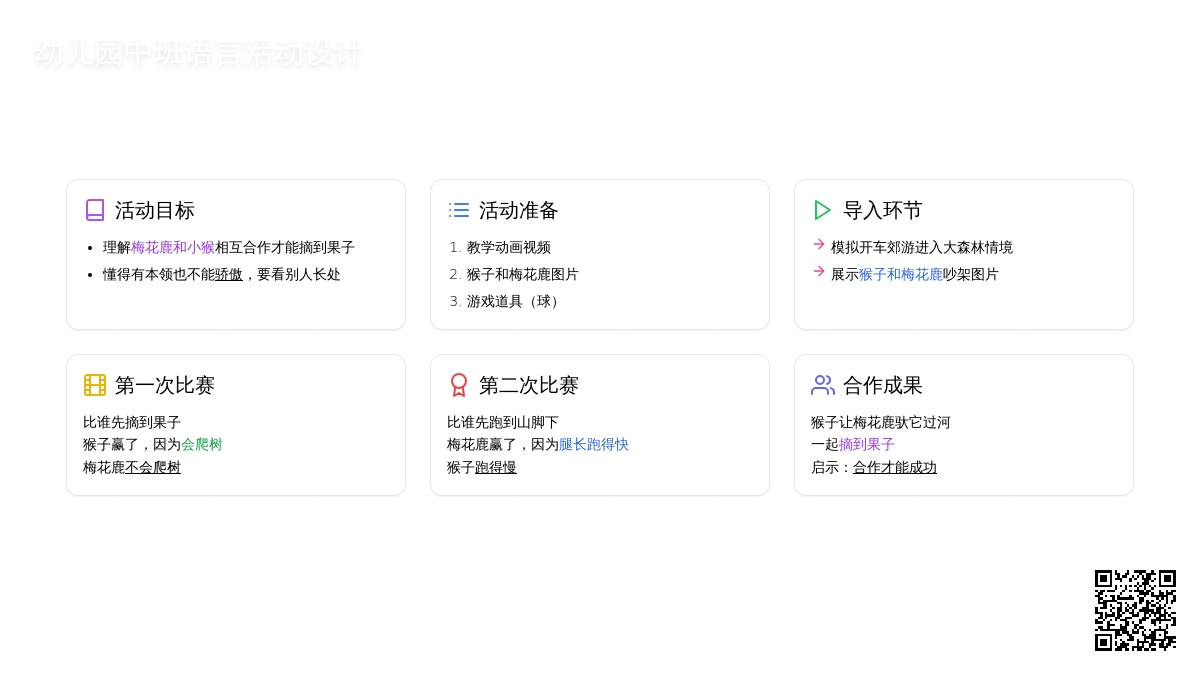Click the pink arrow before 展示猴子和梅花鹿吵架图片

819,271
